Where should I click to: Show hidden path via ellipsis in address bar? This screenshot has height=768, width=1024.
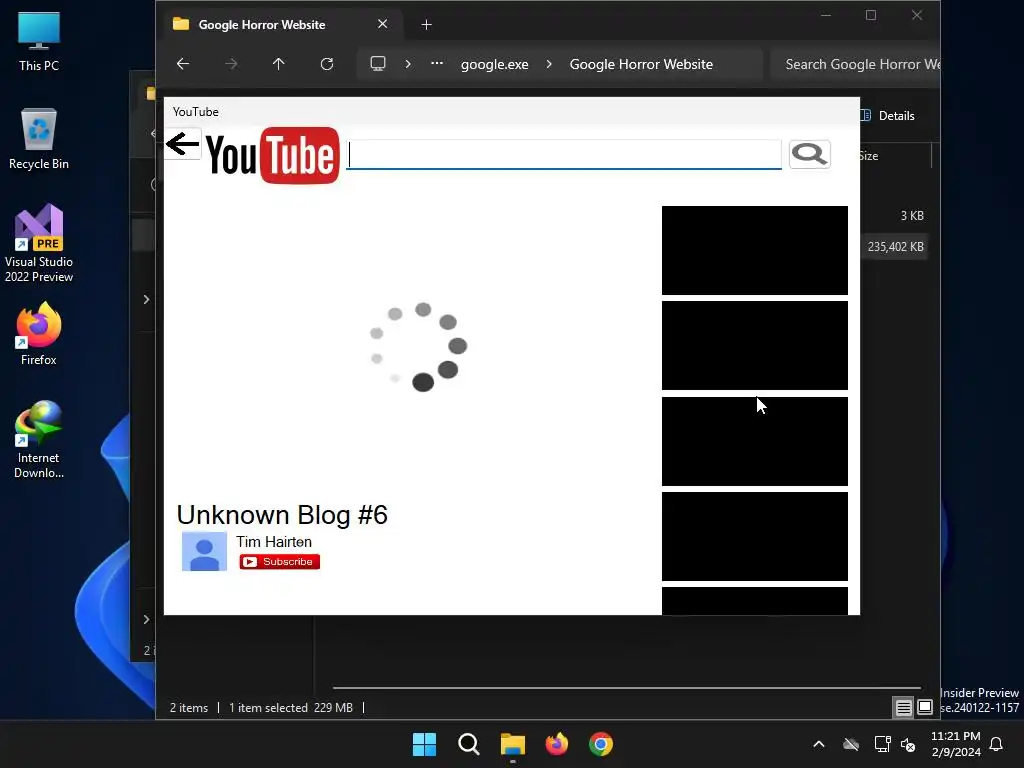[437, 64]
